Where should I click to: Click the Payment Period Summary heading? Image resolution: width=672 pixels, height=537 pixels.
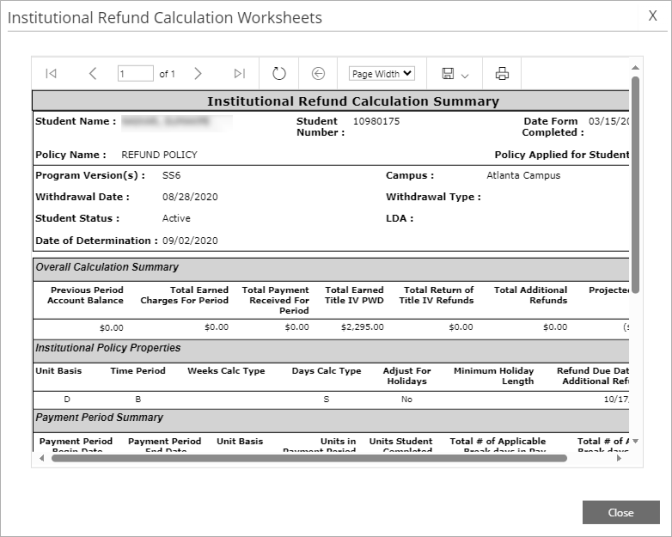coord(99,417)
